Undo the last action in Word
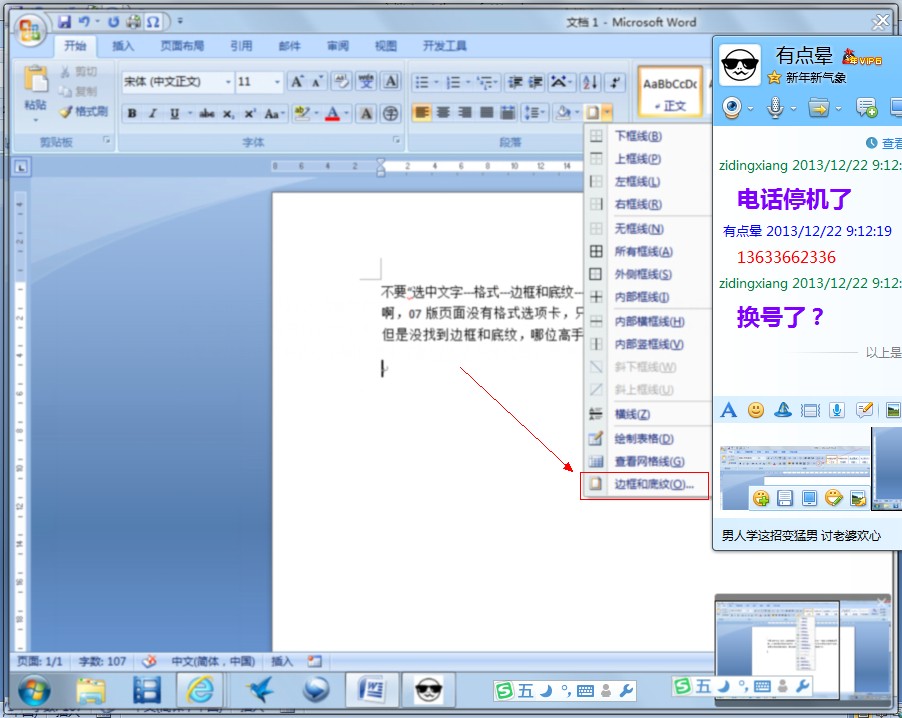 [85, 22]
